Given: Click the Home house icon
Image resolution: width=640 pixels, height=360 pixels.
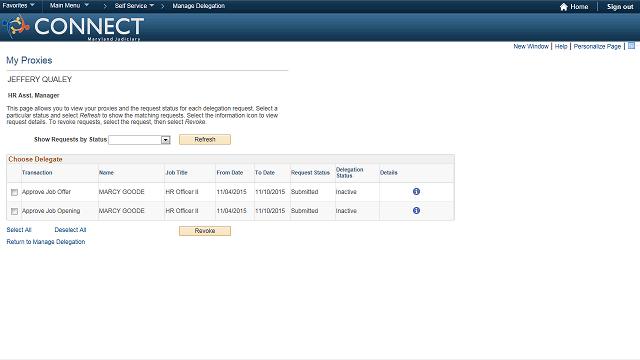Looking at the screenshot, I should (564, 7).
